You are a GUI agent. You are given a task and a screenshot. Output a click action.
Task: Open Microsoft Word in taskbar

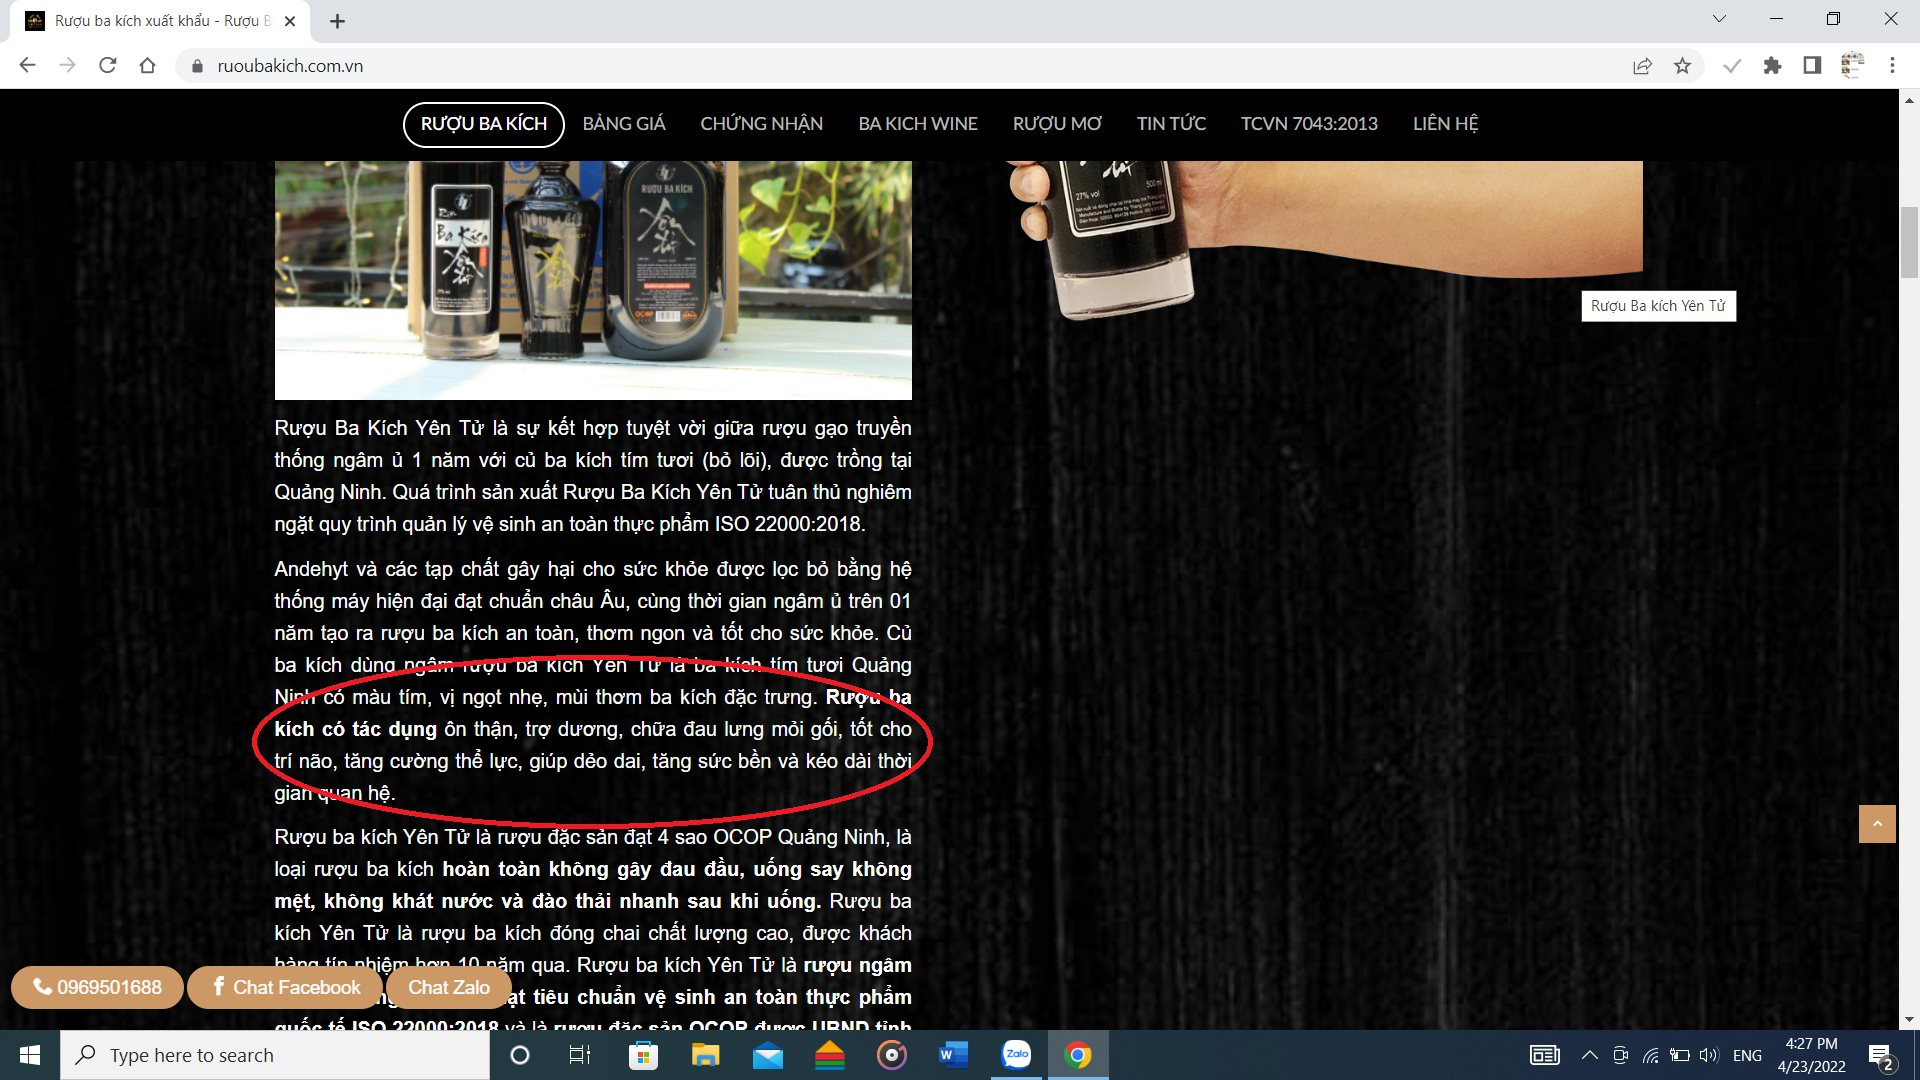tap(953, 1055)
